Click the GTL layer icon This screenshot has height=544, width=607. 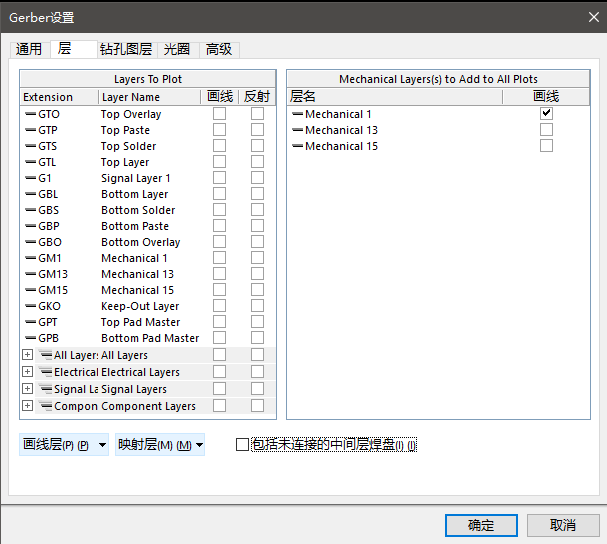[31, 162]
